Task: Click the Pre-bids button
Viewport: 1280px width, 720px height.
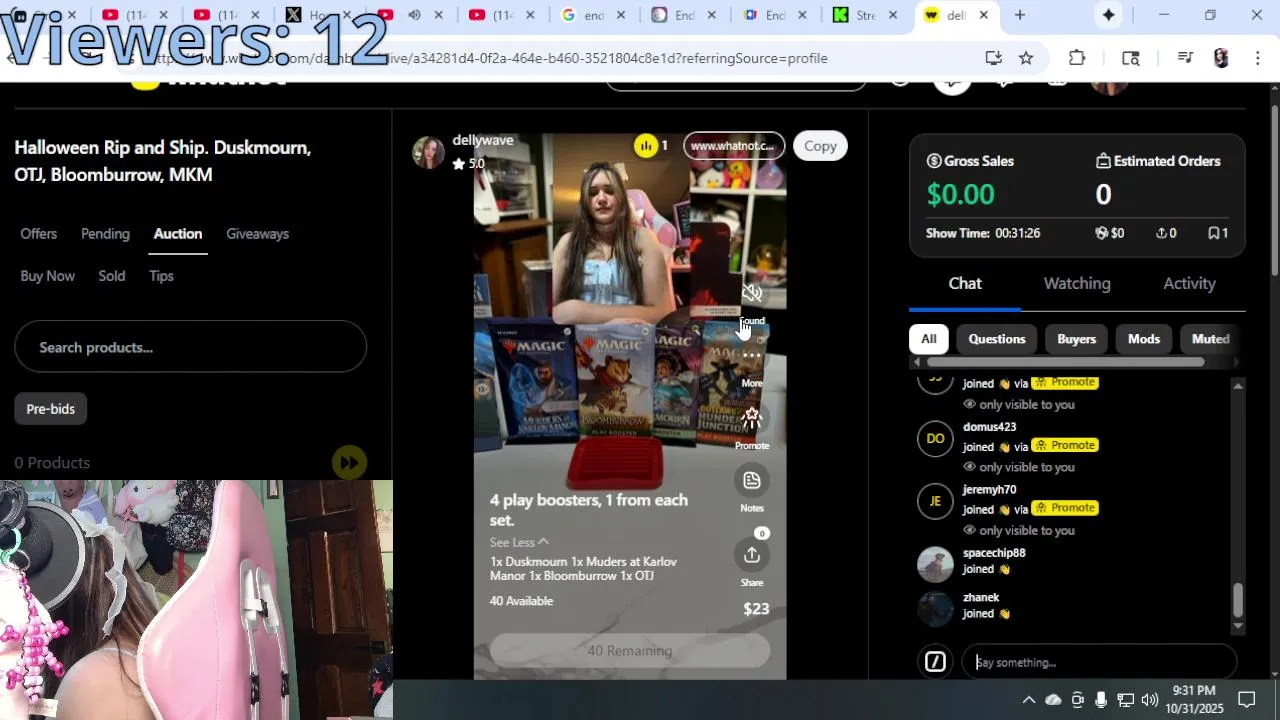Action: (50, 409)
